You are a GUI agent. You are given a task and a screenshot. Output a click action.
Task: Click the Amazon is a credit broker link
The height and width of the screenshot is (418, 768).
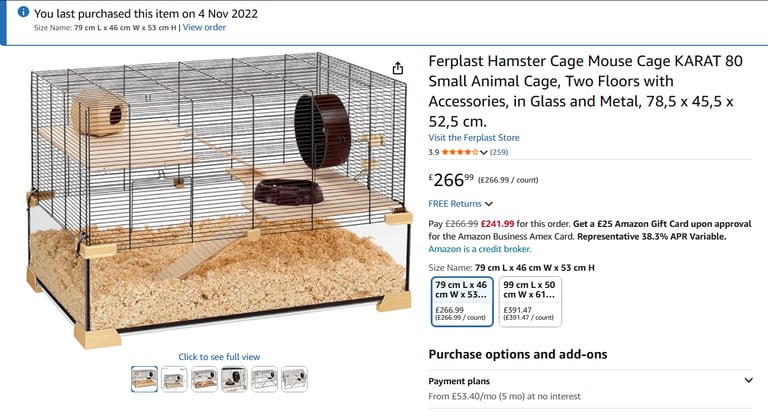[480, 249]
